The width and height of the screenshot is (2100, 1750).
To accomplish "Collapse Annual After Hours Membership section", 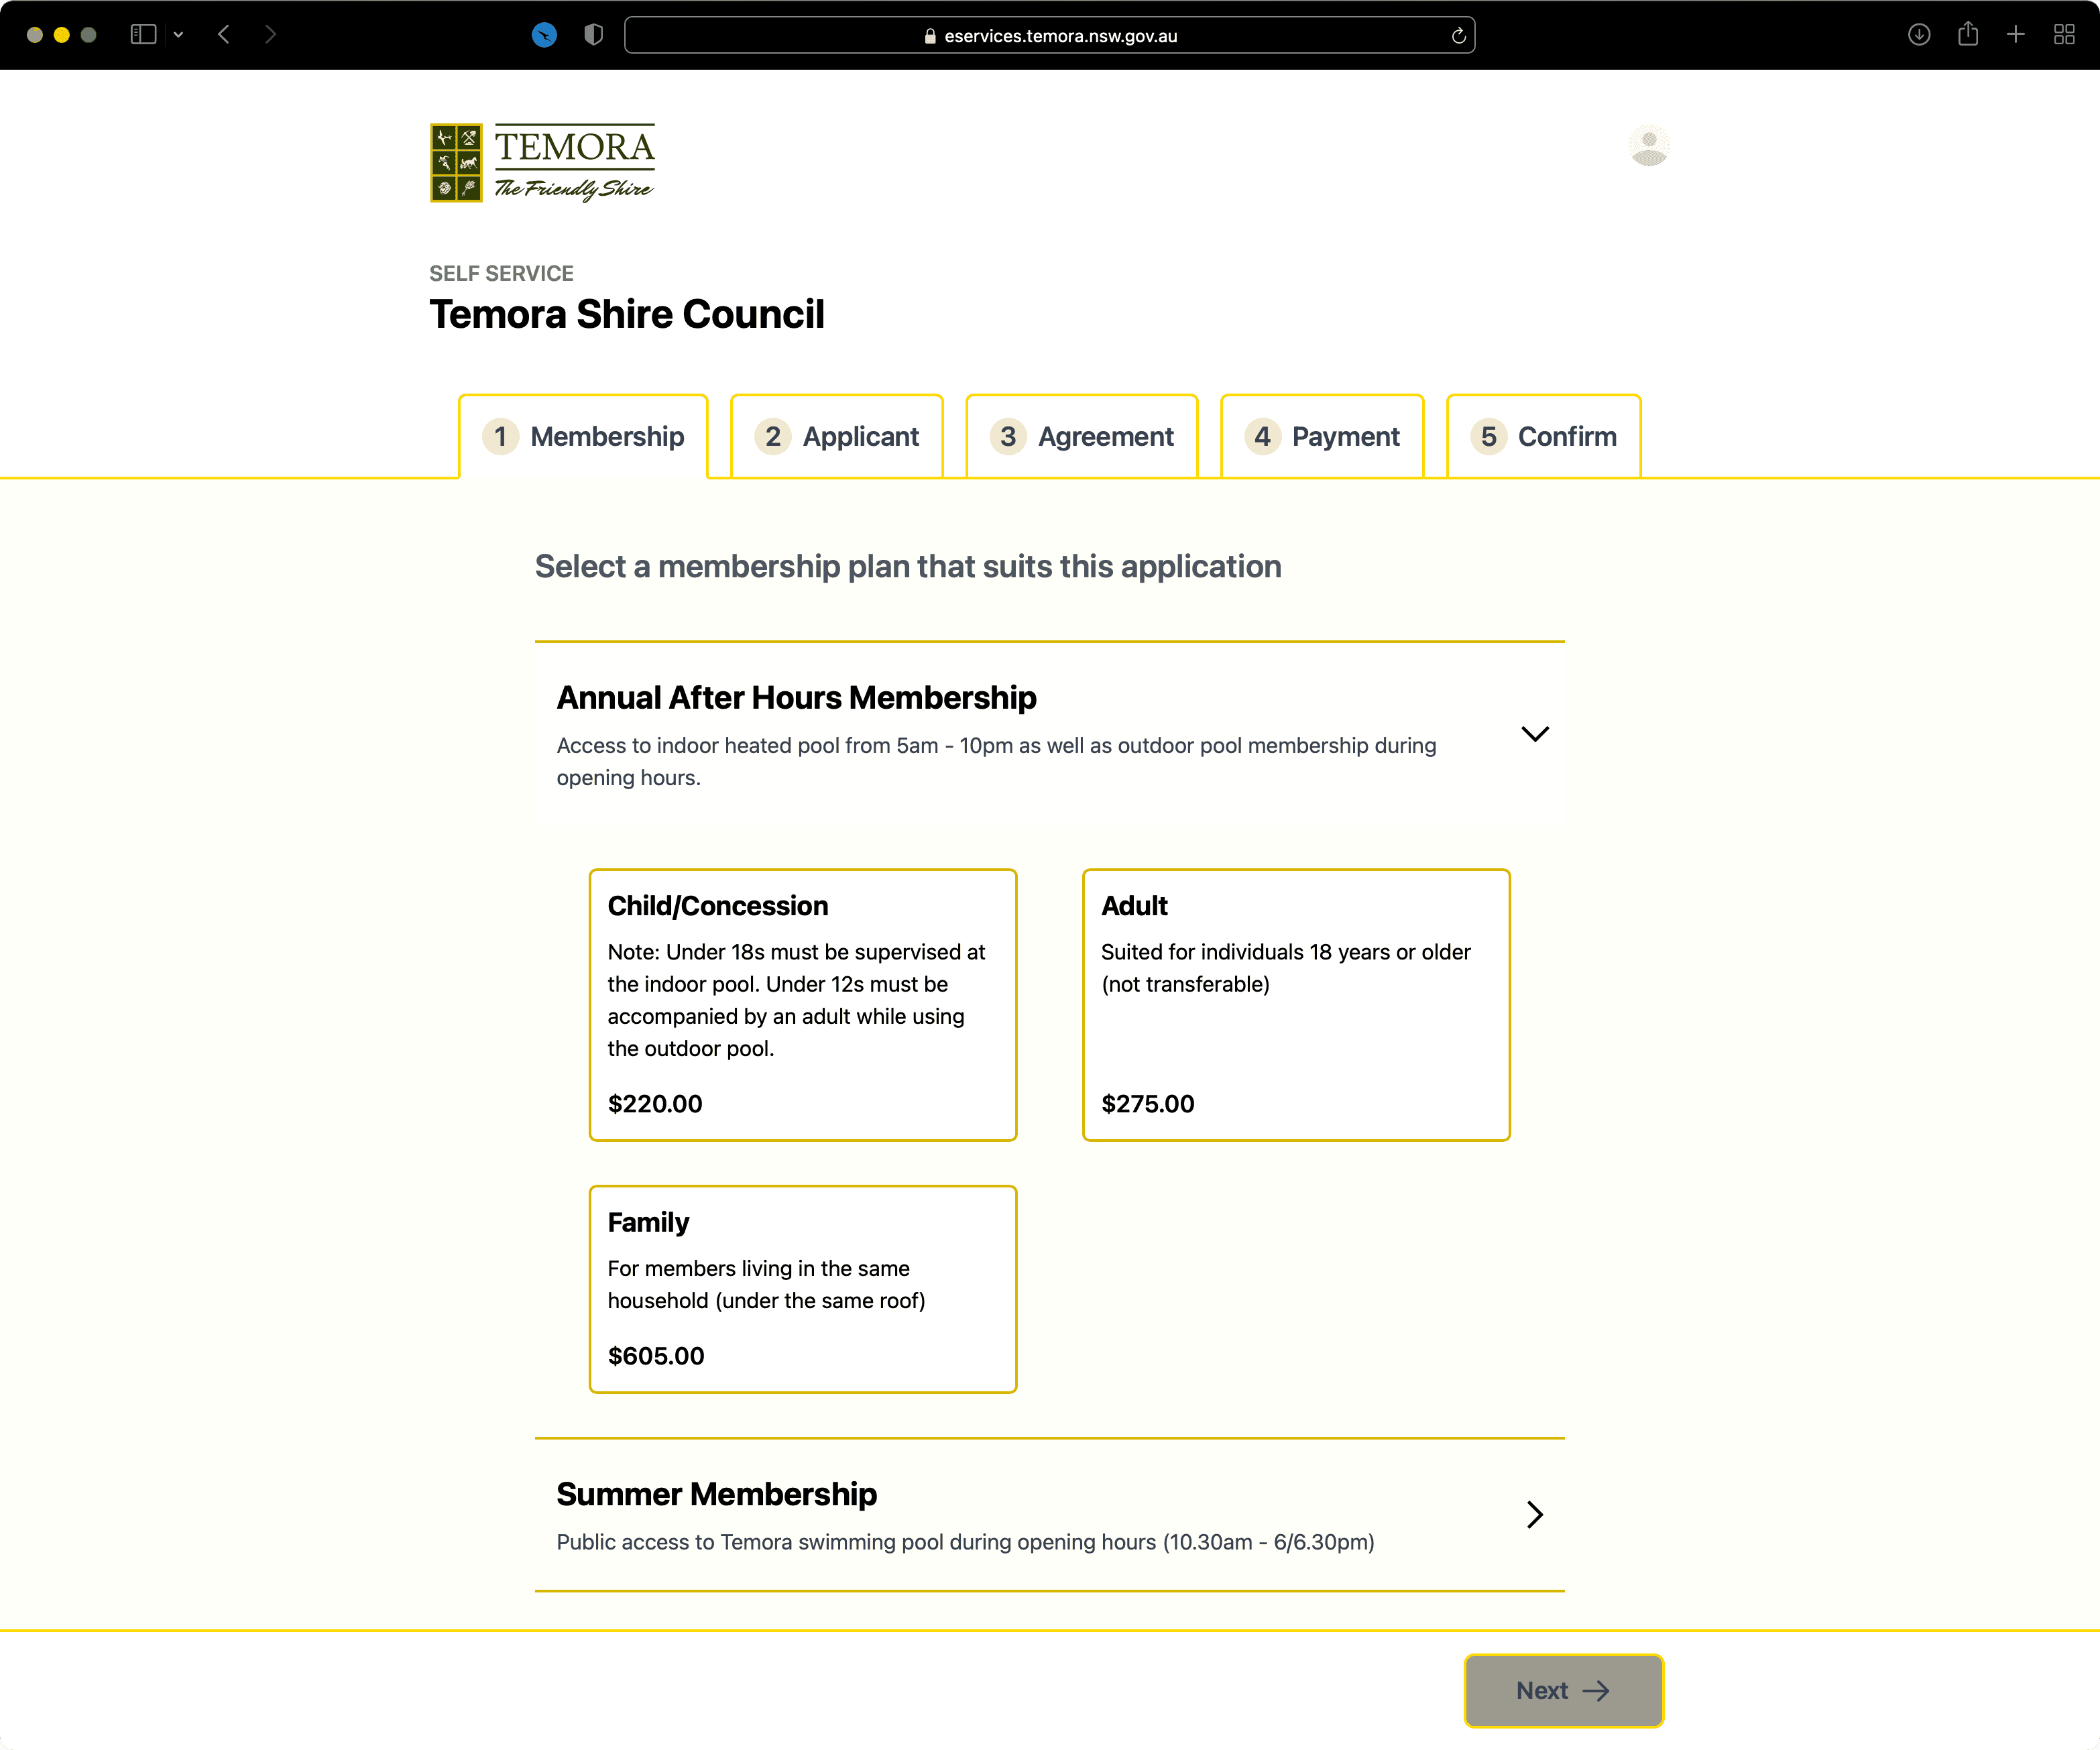I will pyautogui.click(x=1534, y=734).
